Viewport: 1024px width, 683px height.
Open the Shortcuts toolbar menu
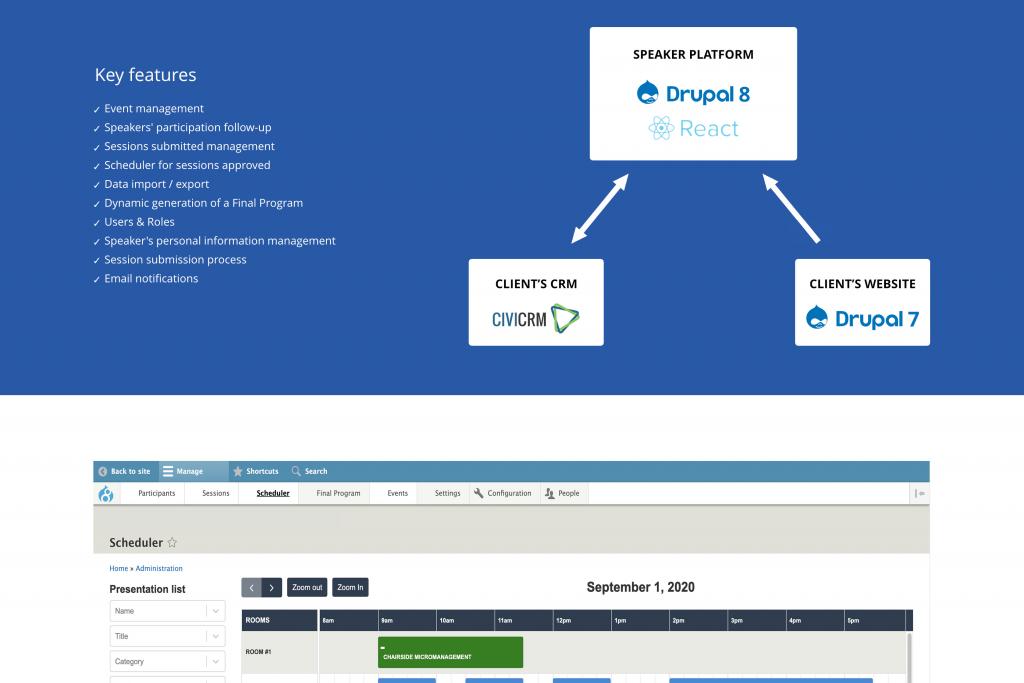coord(256,471)
